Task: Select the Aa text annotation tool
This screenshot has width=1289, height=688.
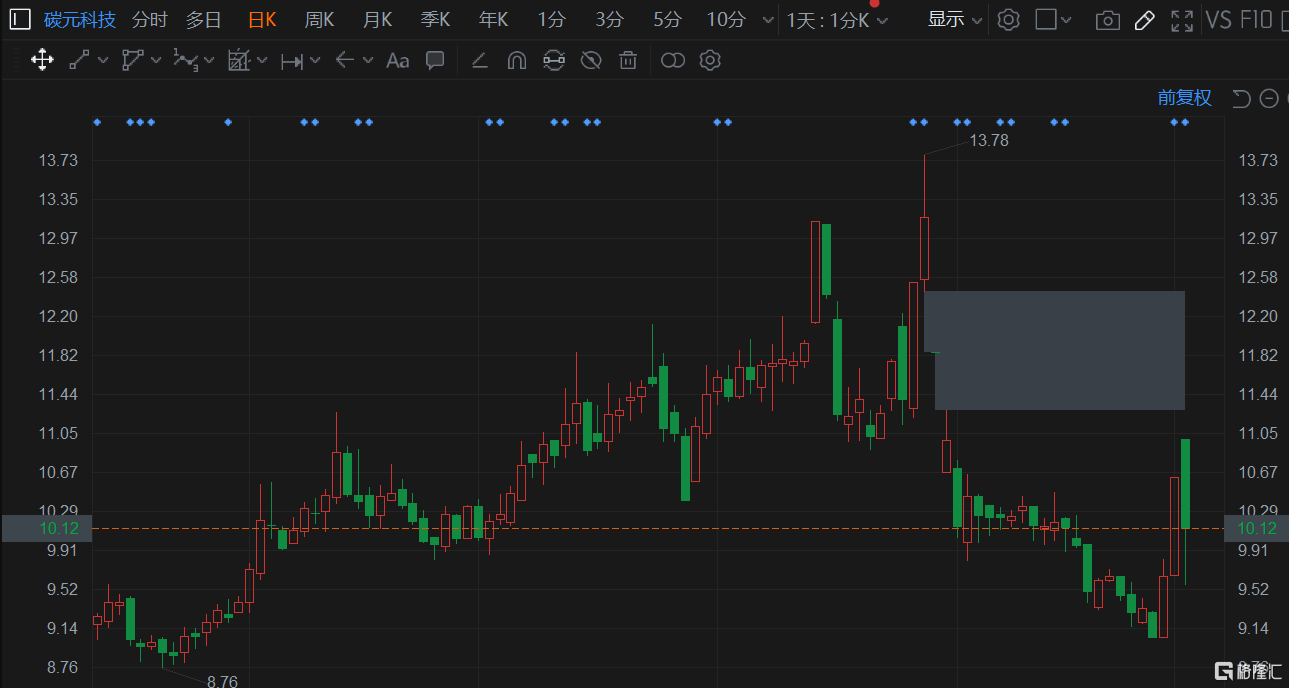Action: point(397,60)
